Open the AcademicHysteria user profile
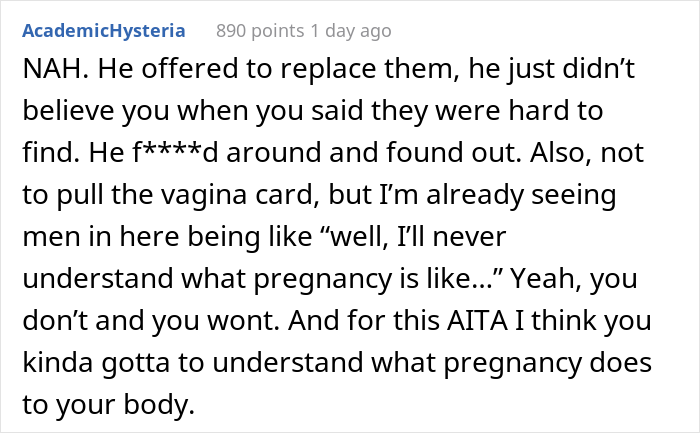This screenshot has width=700, height=433. (x=104, y=31)
